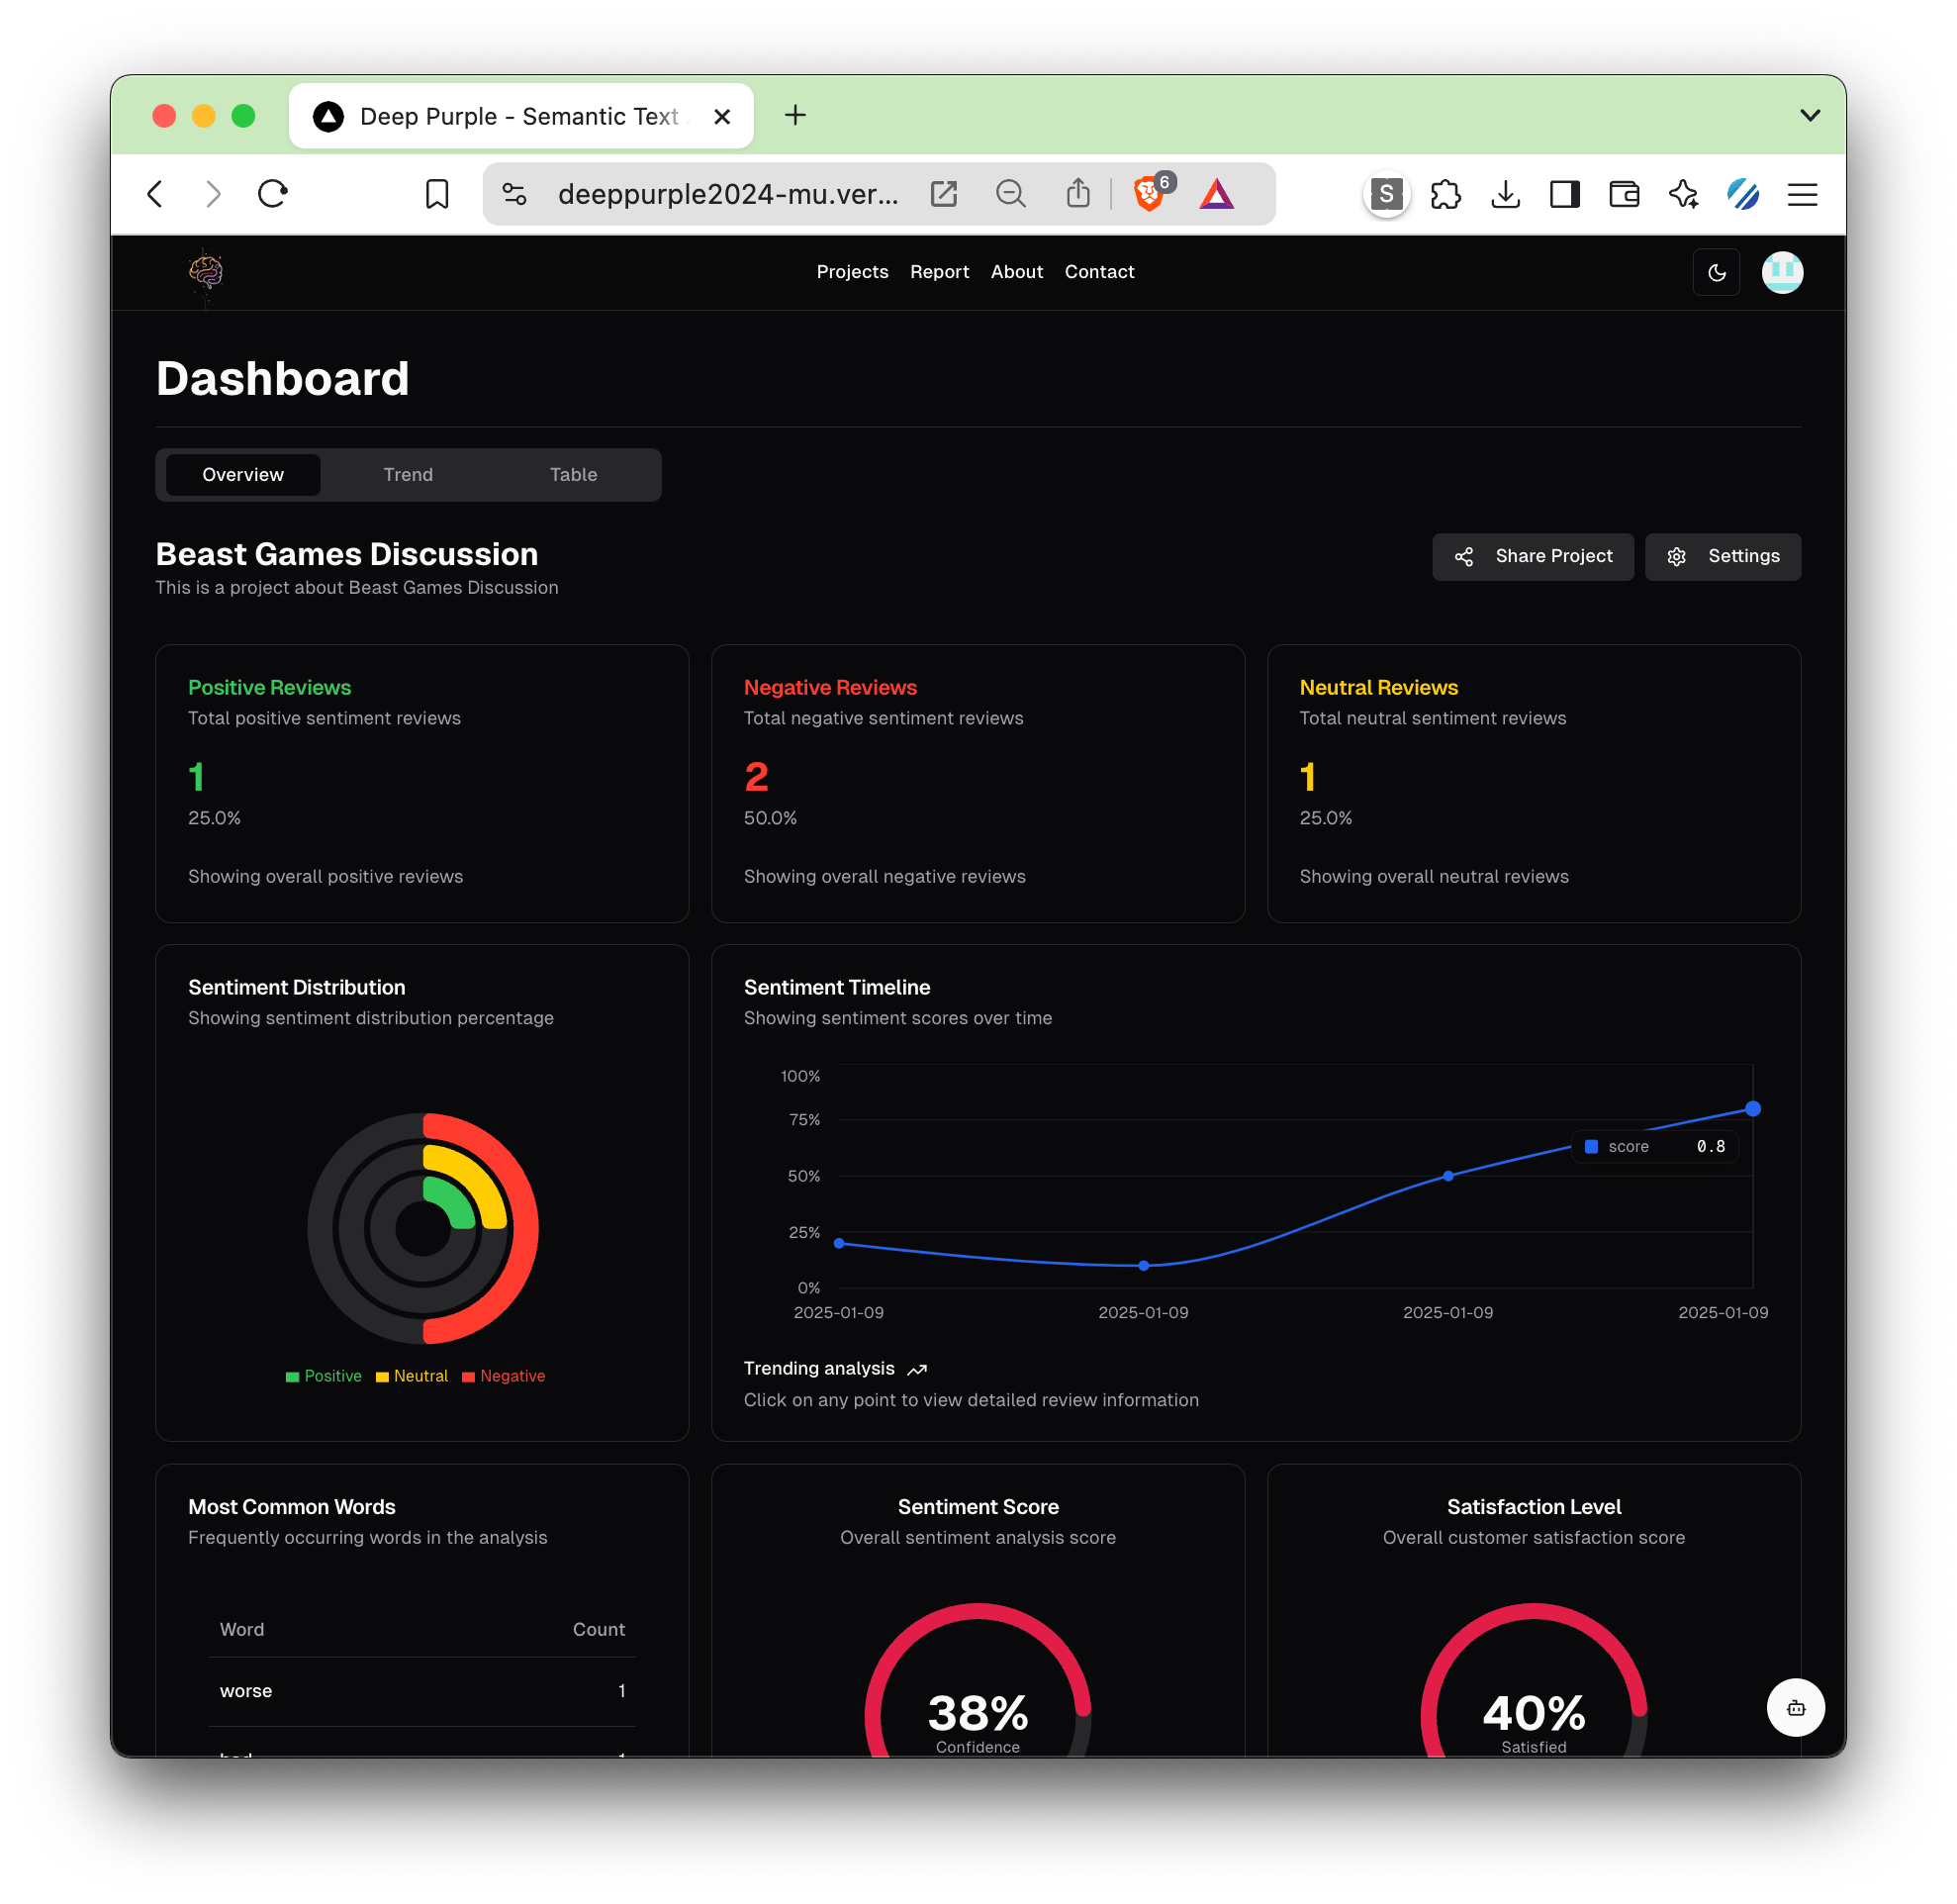
Task: Click the address bar URL
Action: 728,194
